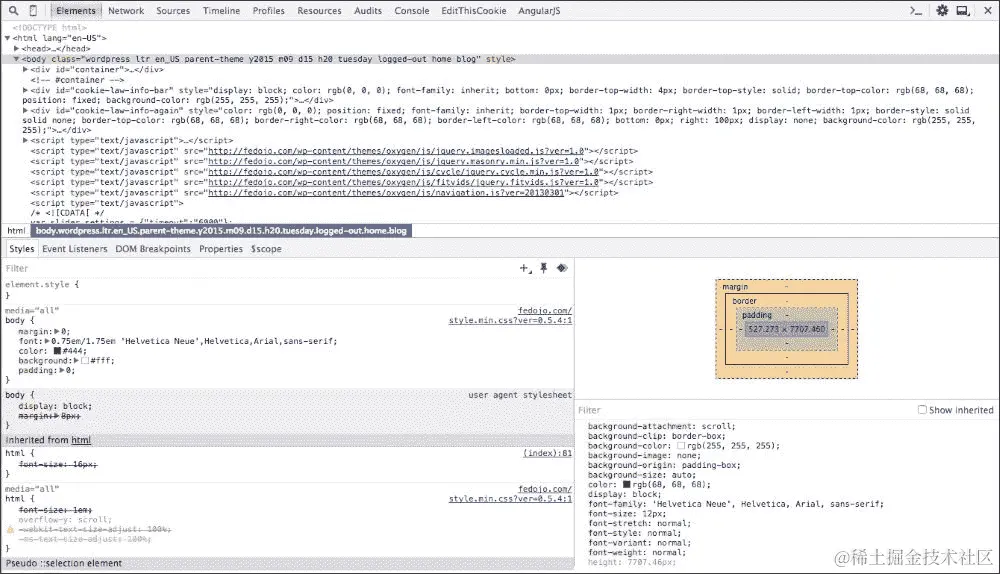Screen dimensions: 1000x574
Task: Toggle device mode phone icon
Action: [x=33, y=10]
